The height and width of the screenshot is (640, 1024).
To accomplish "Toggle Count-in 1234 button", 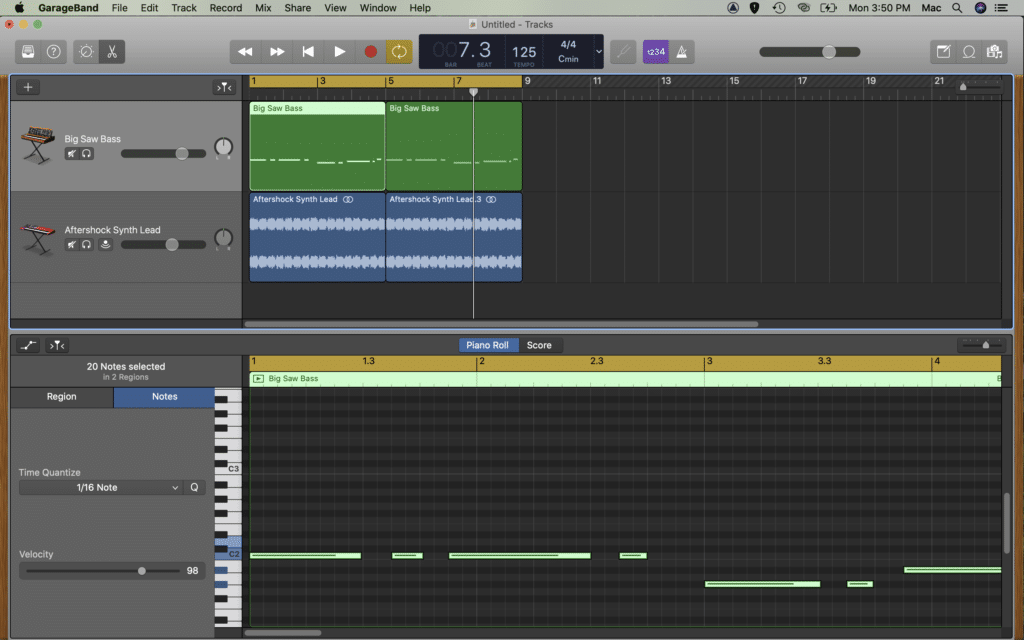I will pos(656,52).
